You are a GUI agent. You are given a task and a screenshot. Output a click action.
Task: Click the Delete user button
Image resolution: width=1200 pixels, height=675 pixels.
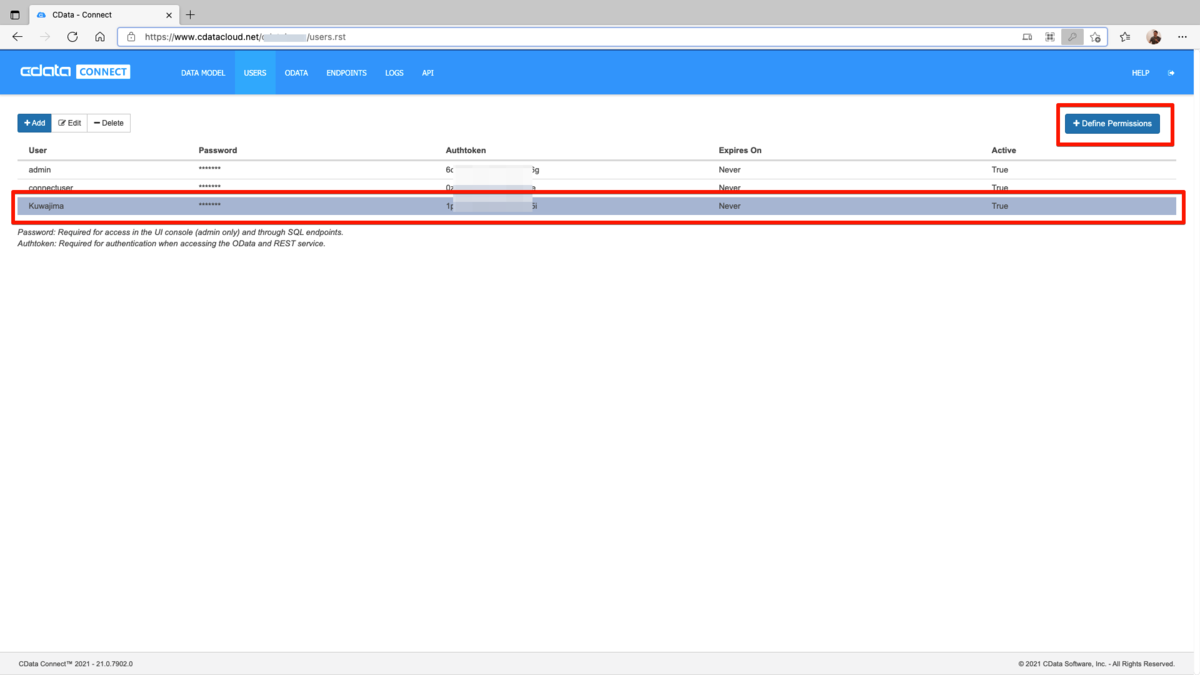coord(109,123)
